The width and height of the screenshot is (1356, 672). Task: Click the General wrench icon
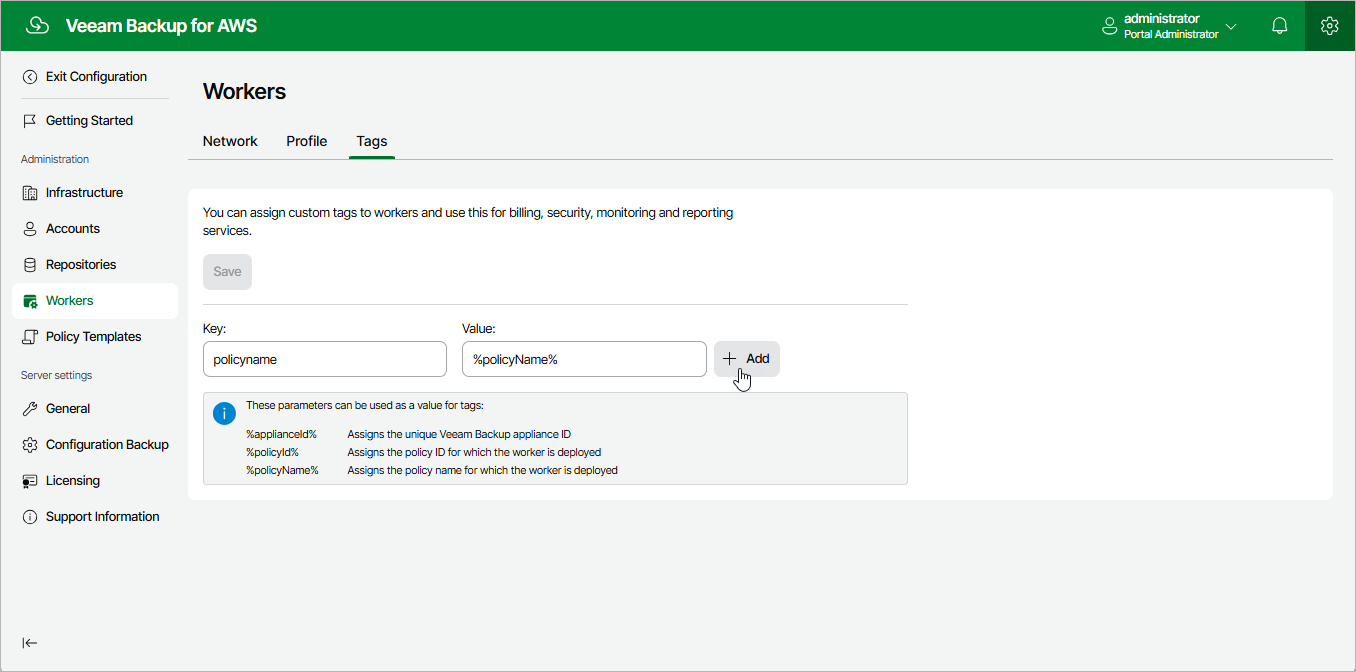coord(30,409)
